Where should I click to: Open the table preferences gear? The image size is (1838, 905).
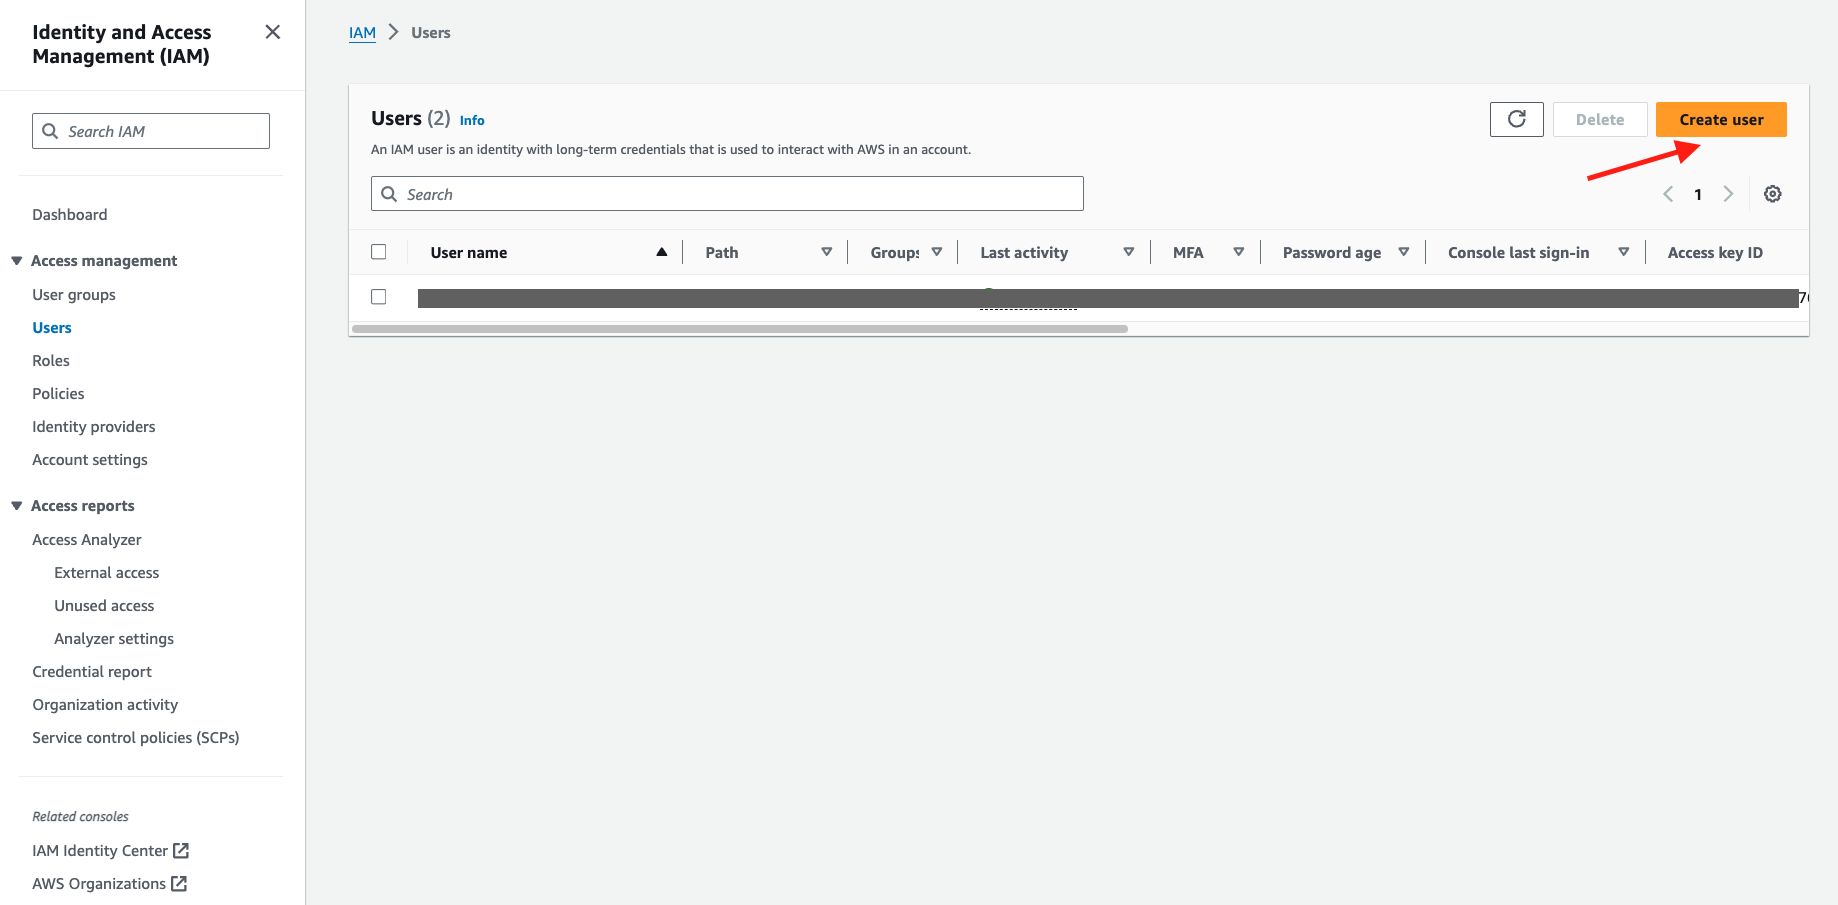point(1772,193)
